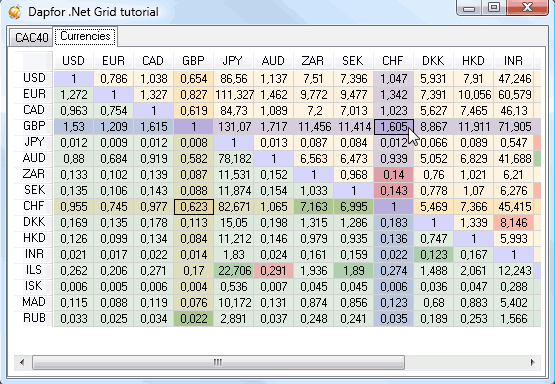Image resolution: width=555 pixels, height=384 pixels.
Task: Select the CAD row header
Action: [34, 110]
